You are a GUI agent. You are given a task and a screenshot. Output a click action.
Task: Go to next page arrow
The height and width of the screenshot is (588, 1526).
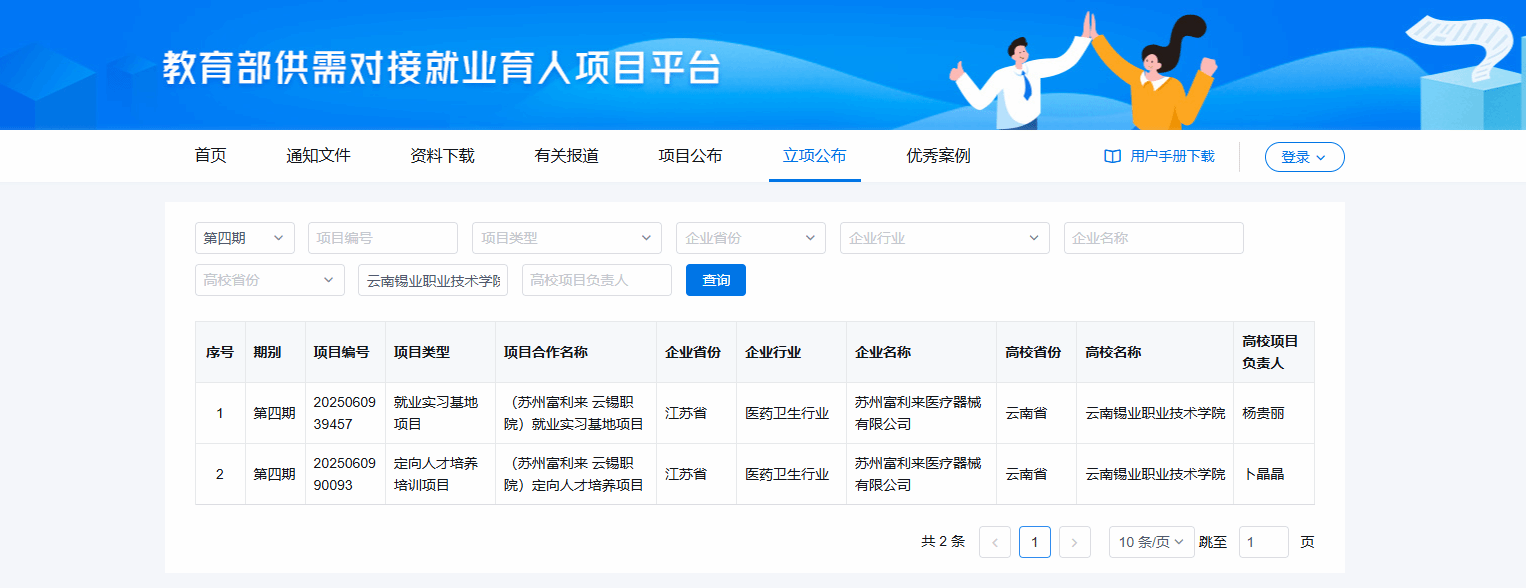(x=1074, y=542)
